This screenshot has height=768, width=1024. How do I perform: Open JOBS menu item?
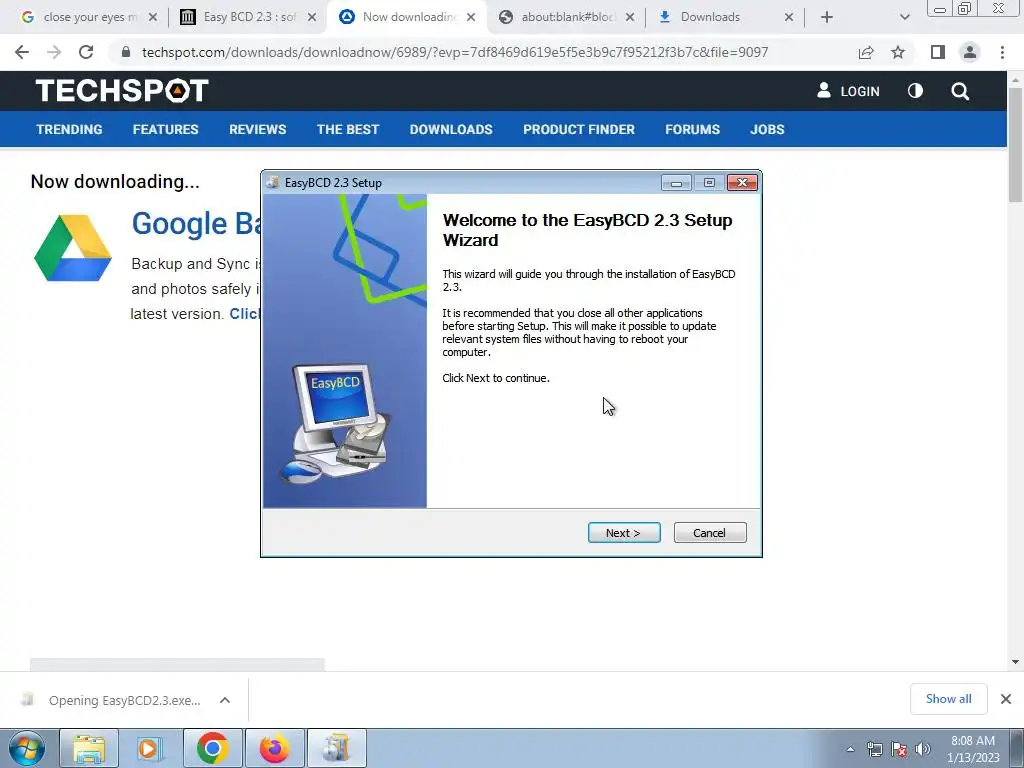pyautogui.click(x=767, y=129)
